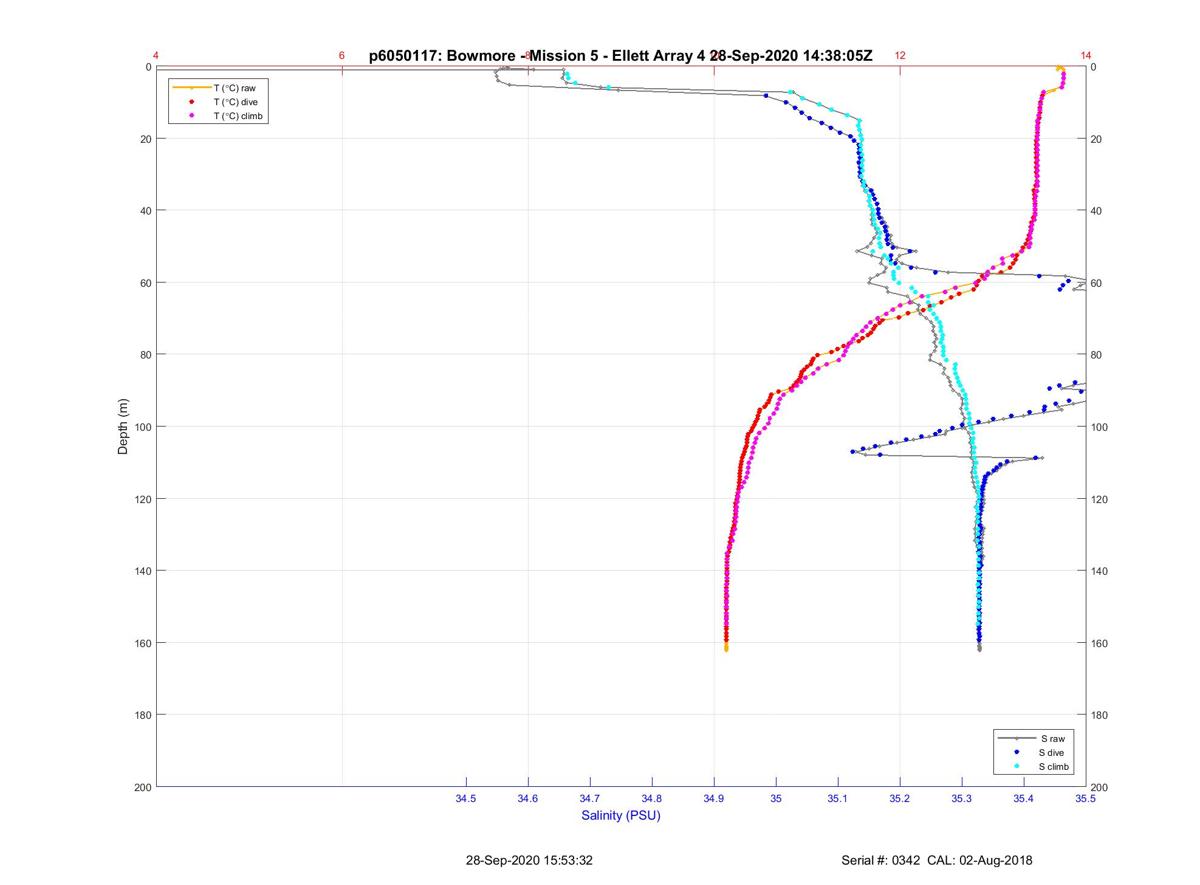The height and width of the screenshot is (885, 1200).
Task: Click the timestamp '28-Sep-2020 15:53:32'
Action: (x=529, y=860)
